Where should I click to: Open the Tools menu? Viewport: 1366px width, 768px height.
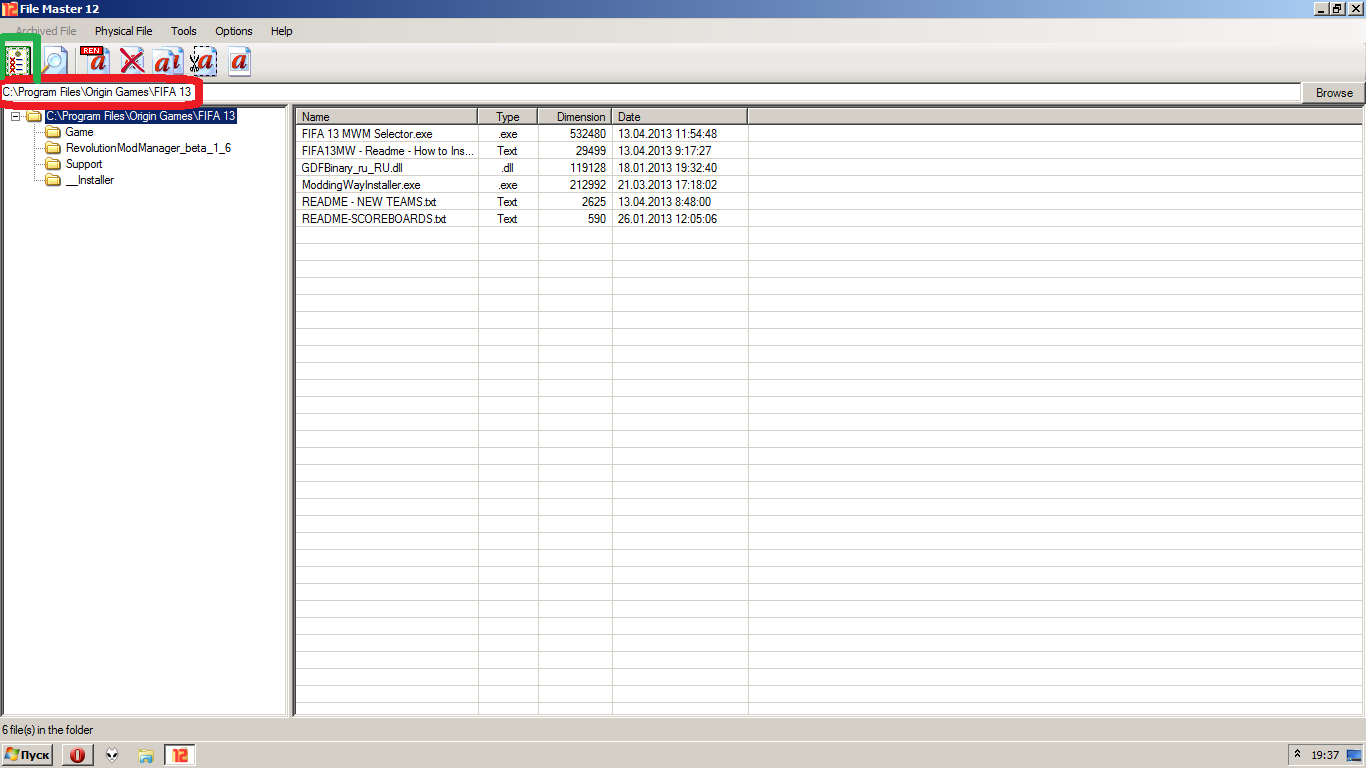184,31
